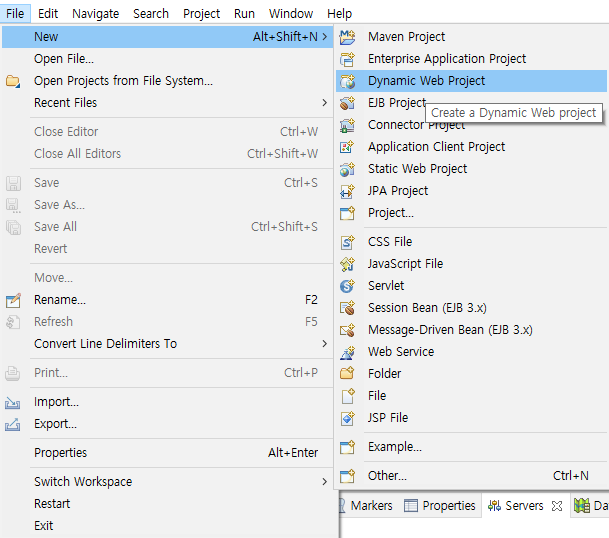Select Static Web Project entry
This screenshot has width=609, height=538.
(x=472, y=169)
